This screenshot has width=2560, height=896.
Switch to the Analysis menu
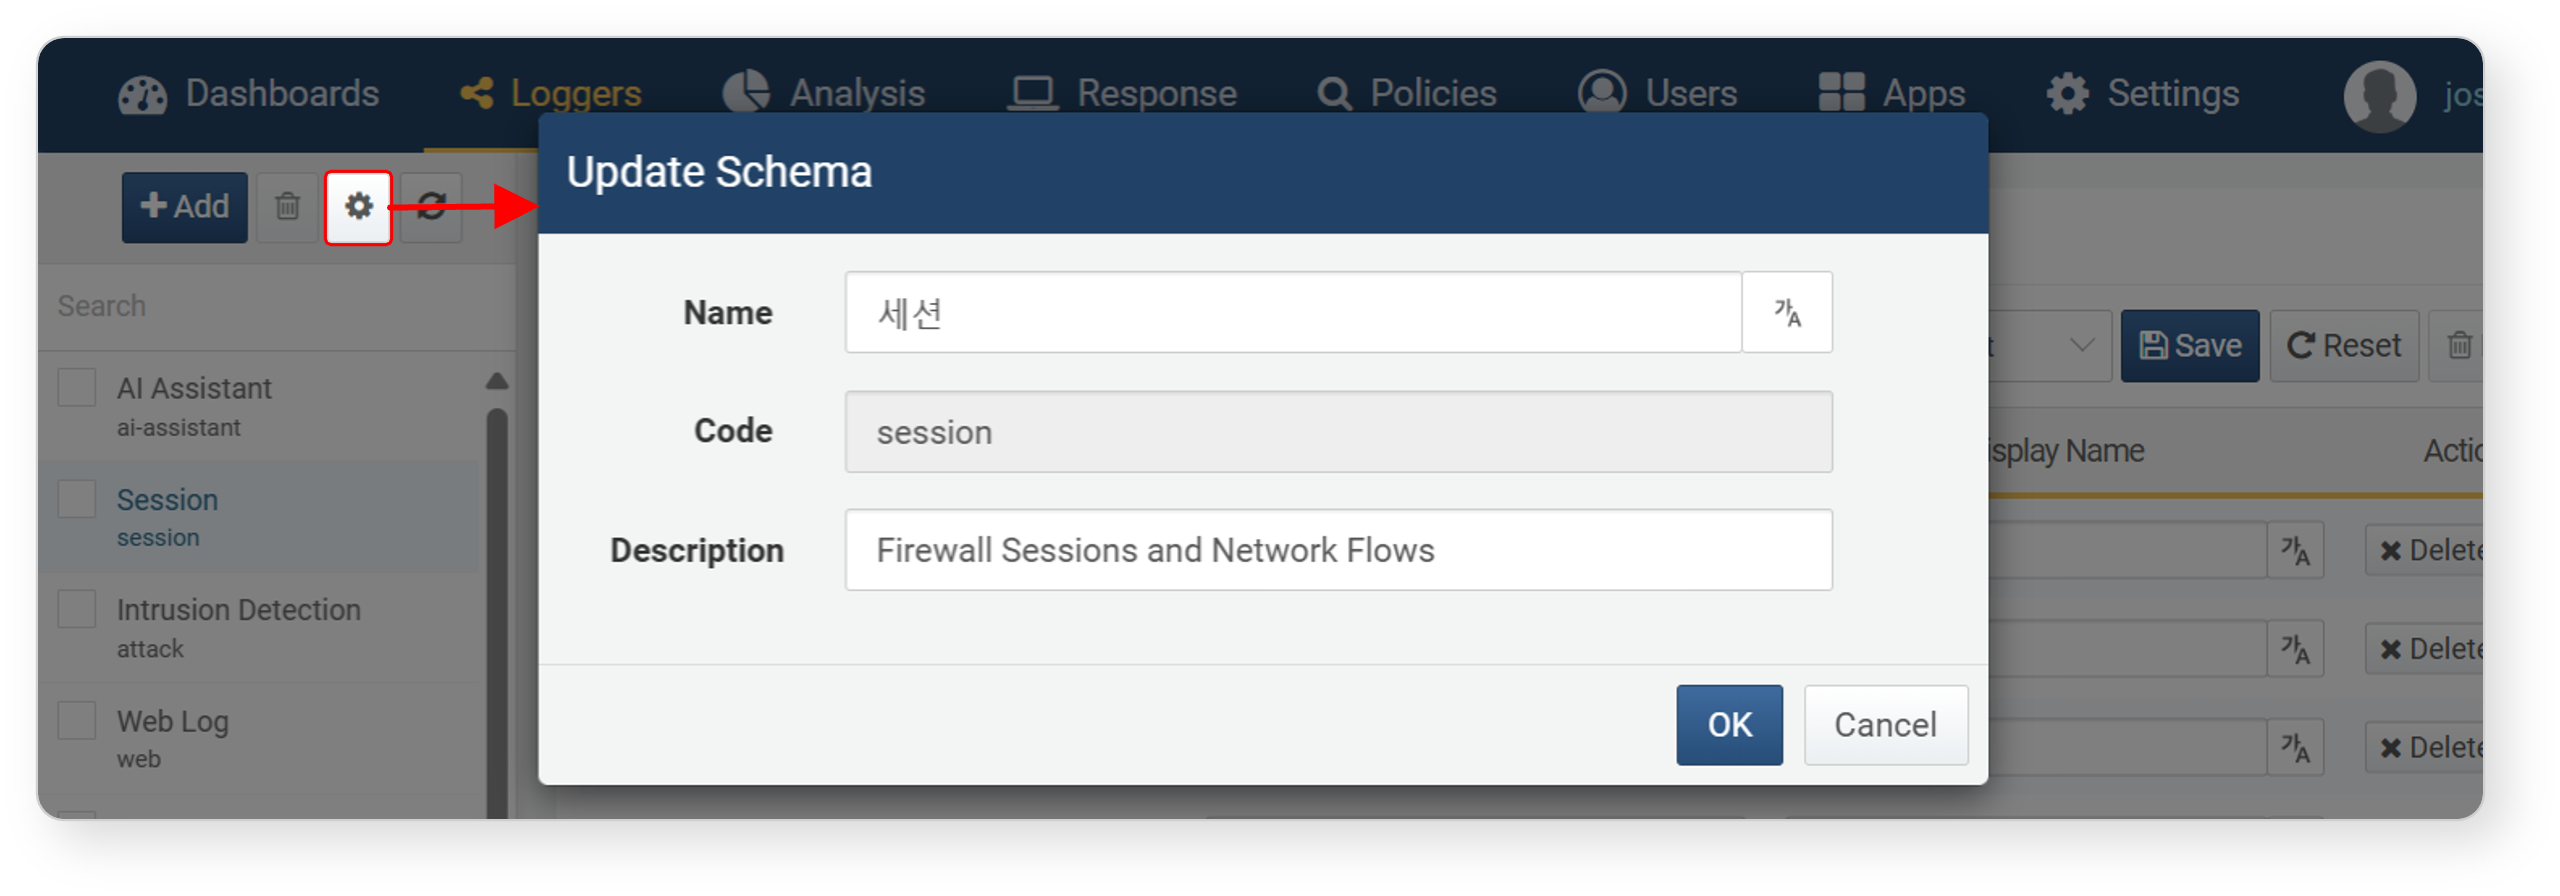click(x=824, y=94)
